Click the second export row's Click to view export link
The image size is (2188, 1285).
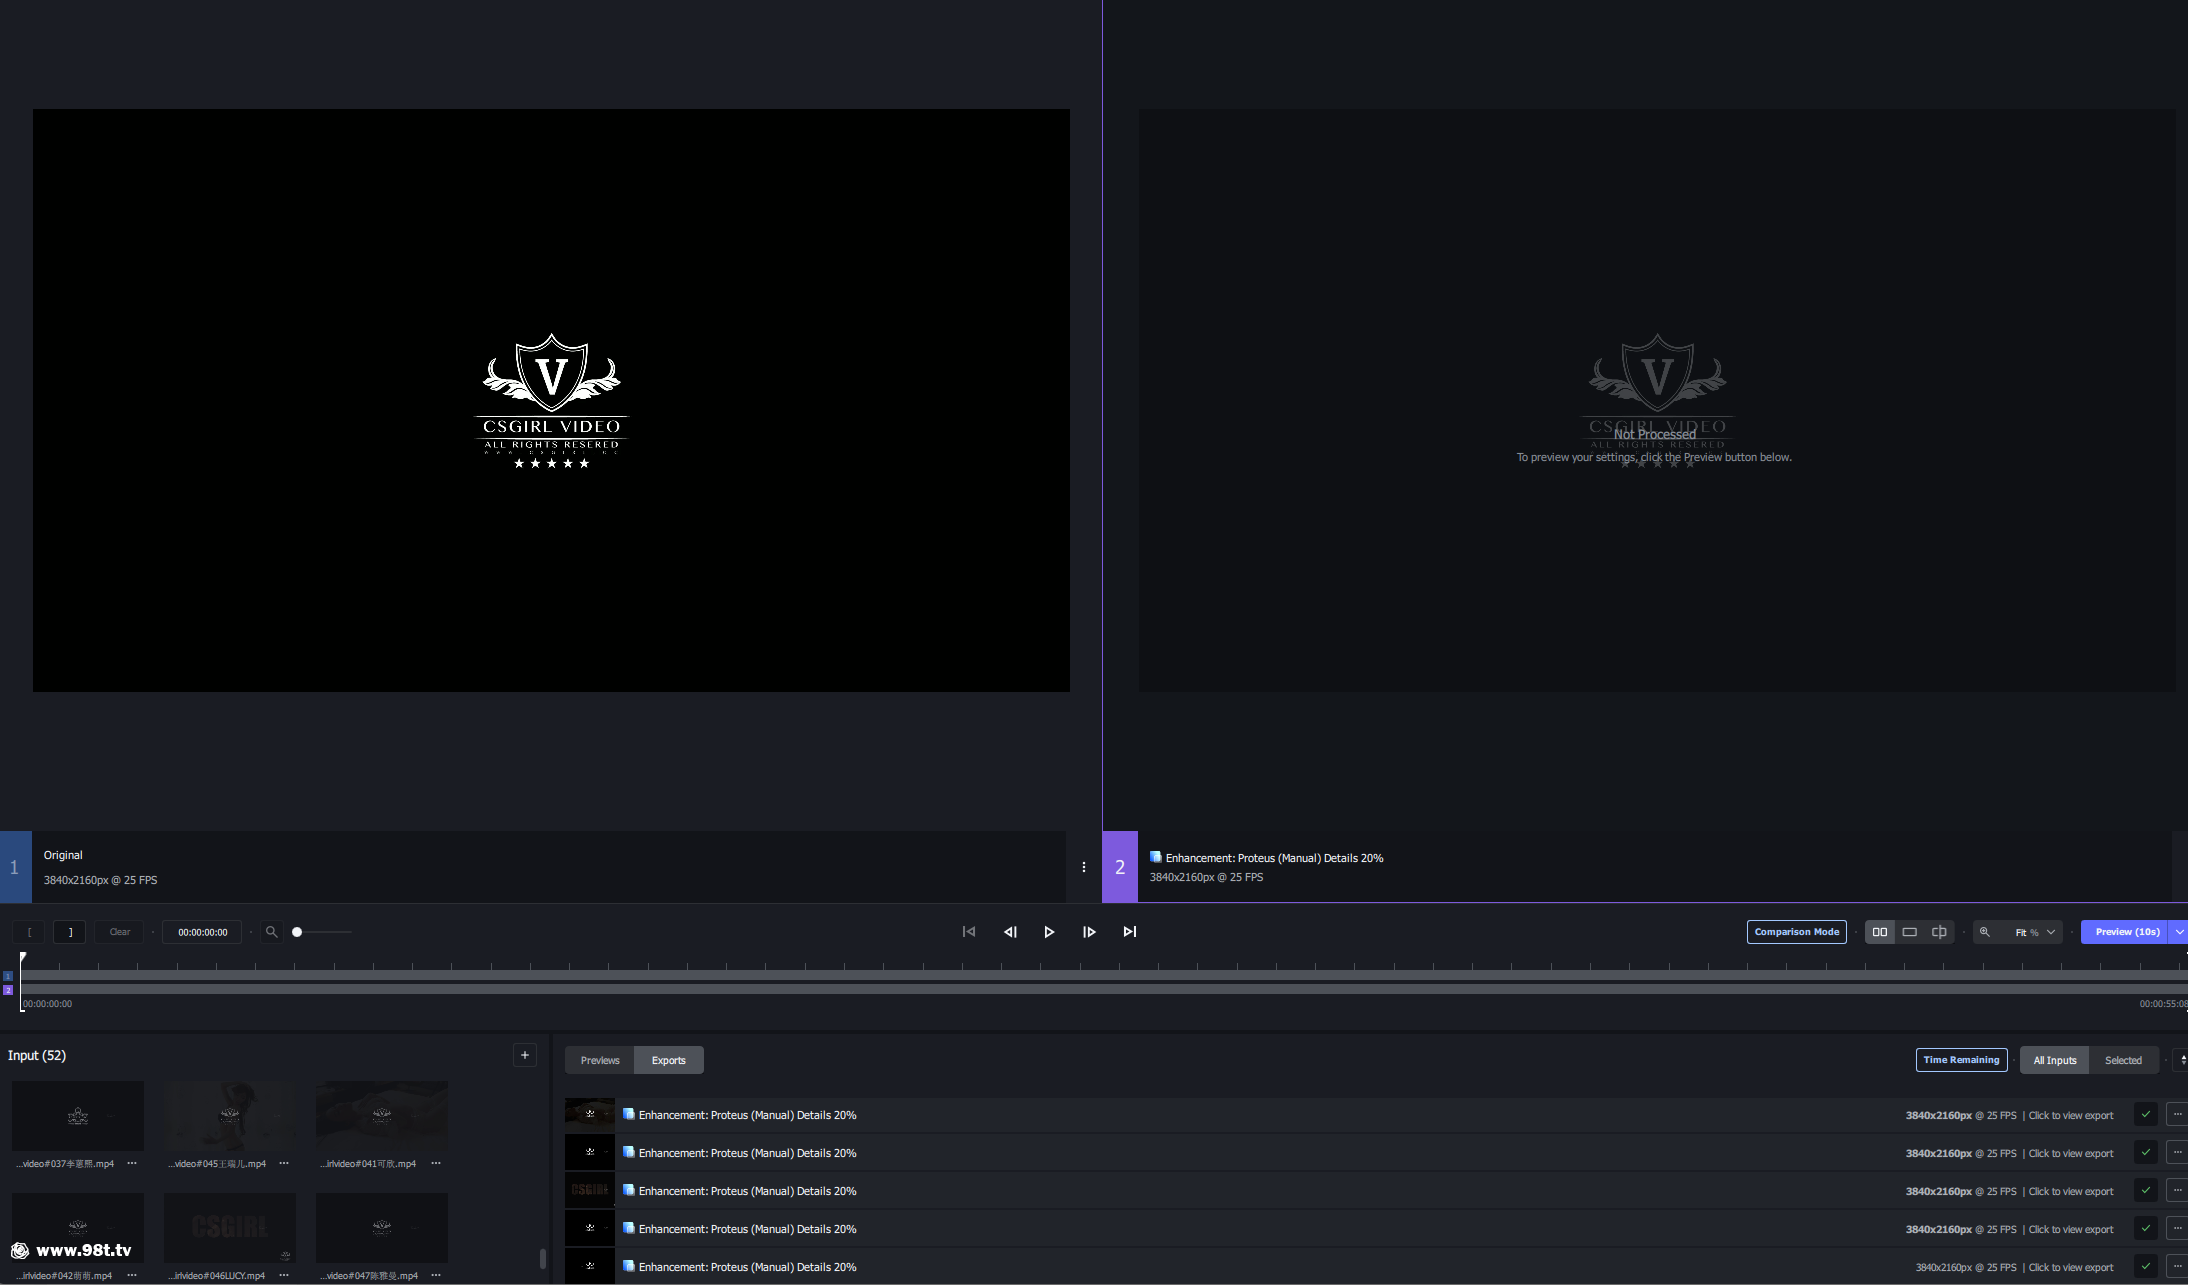point(2071,1153)
